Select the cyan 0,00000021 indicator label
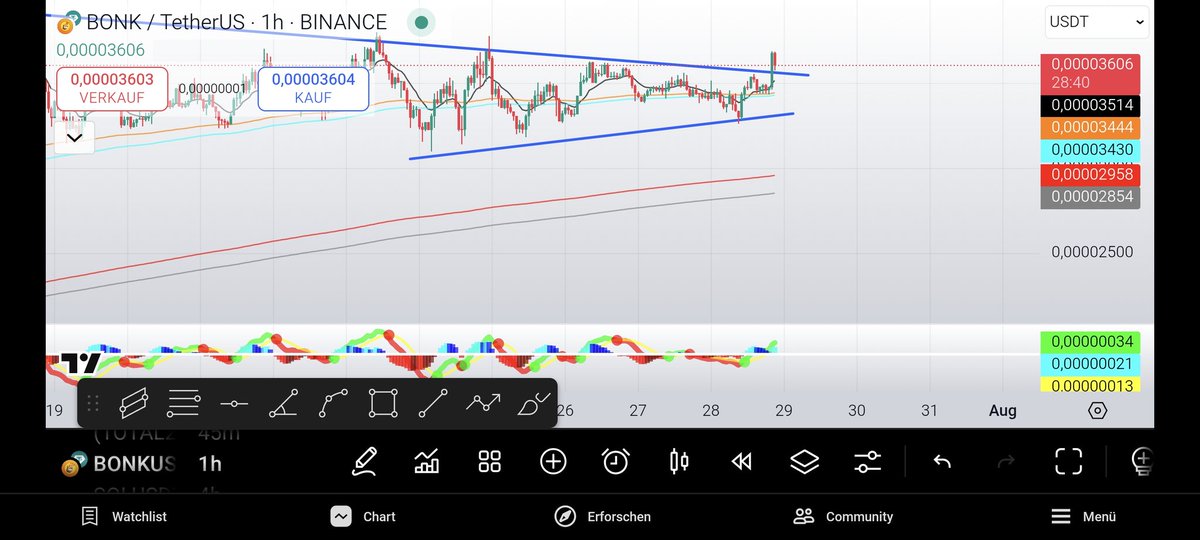Viewport: 1200px width, 540px height. [1090, 364]
